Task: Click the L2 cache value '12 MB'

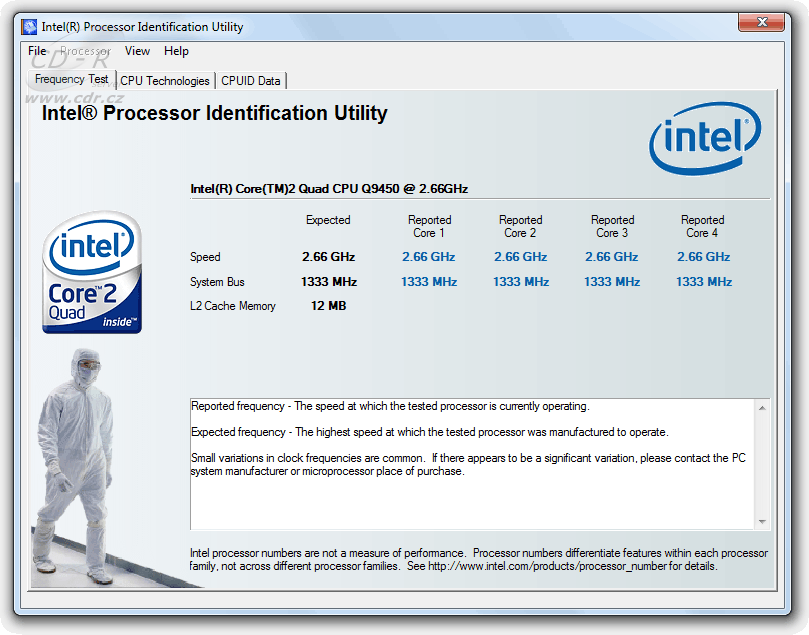Action: click(329, 306)
